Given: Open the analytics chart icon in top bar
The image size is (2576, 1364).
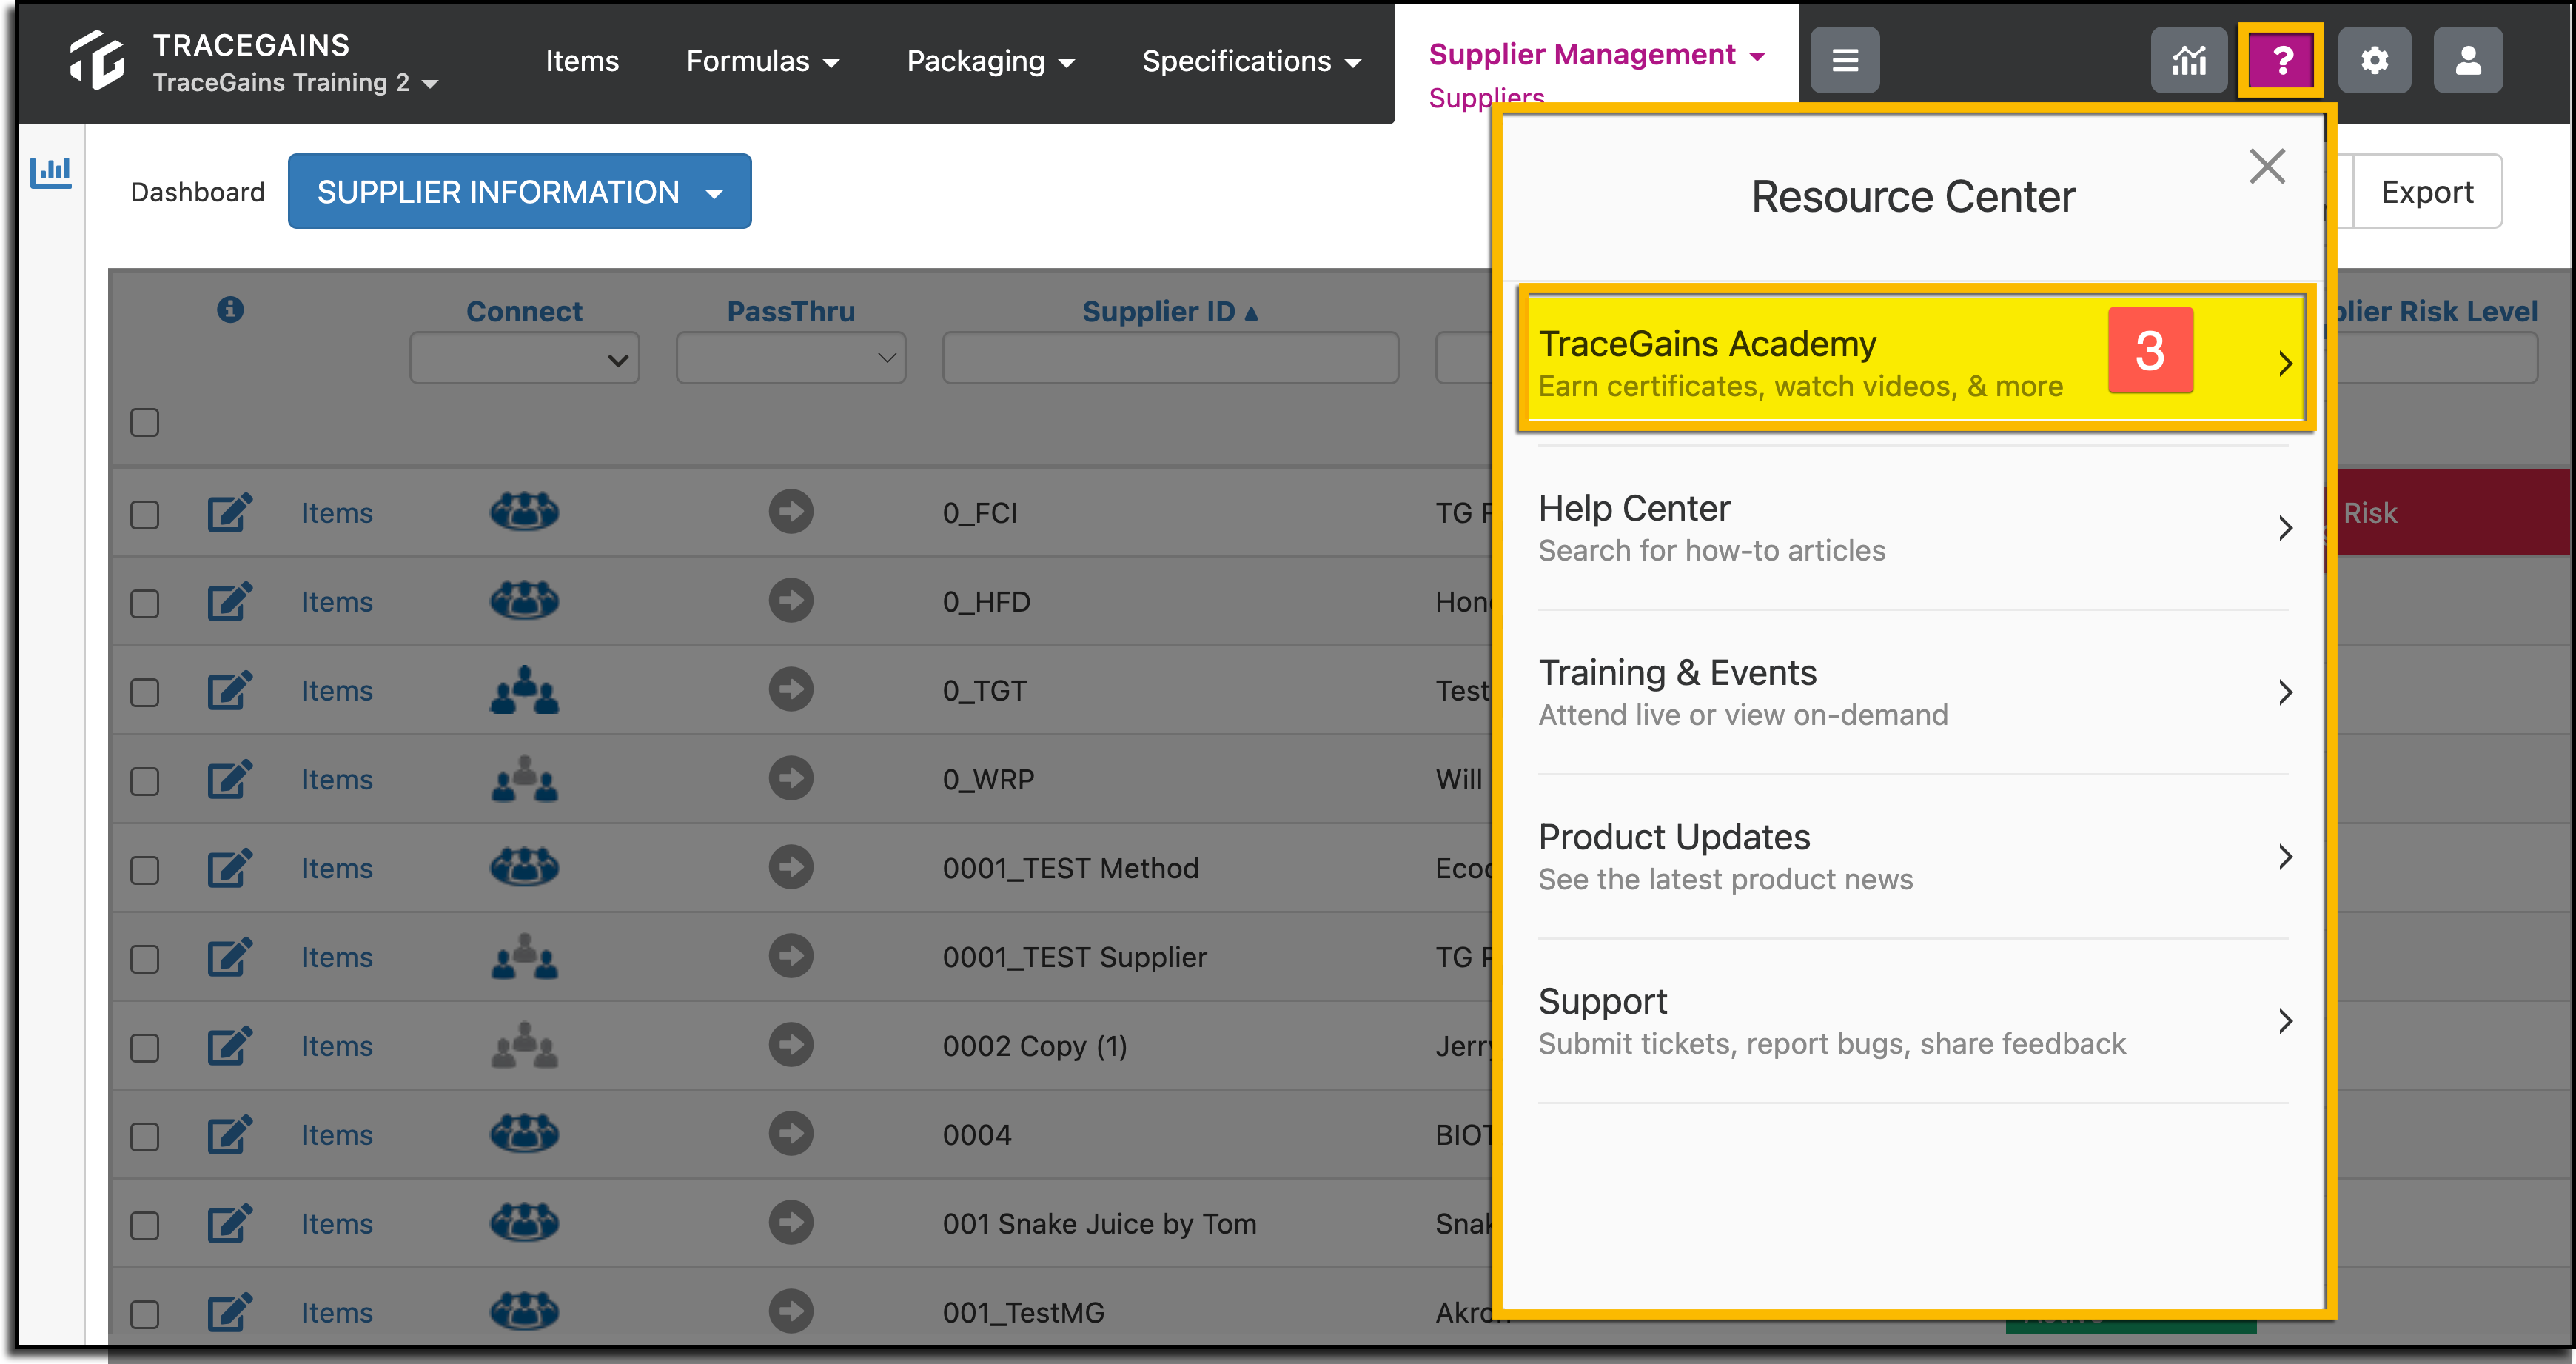Looking at the screenshot, I should point(2189,60).
